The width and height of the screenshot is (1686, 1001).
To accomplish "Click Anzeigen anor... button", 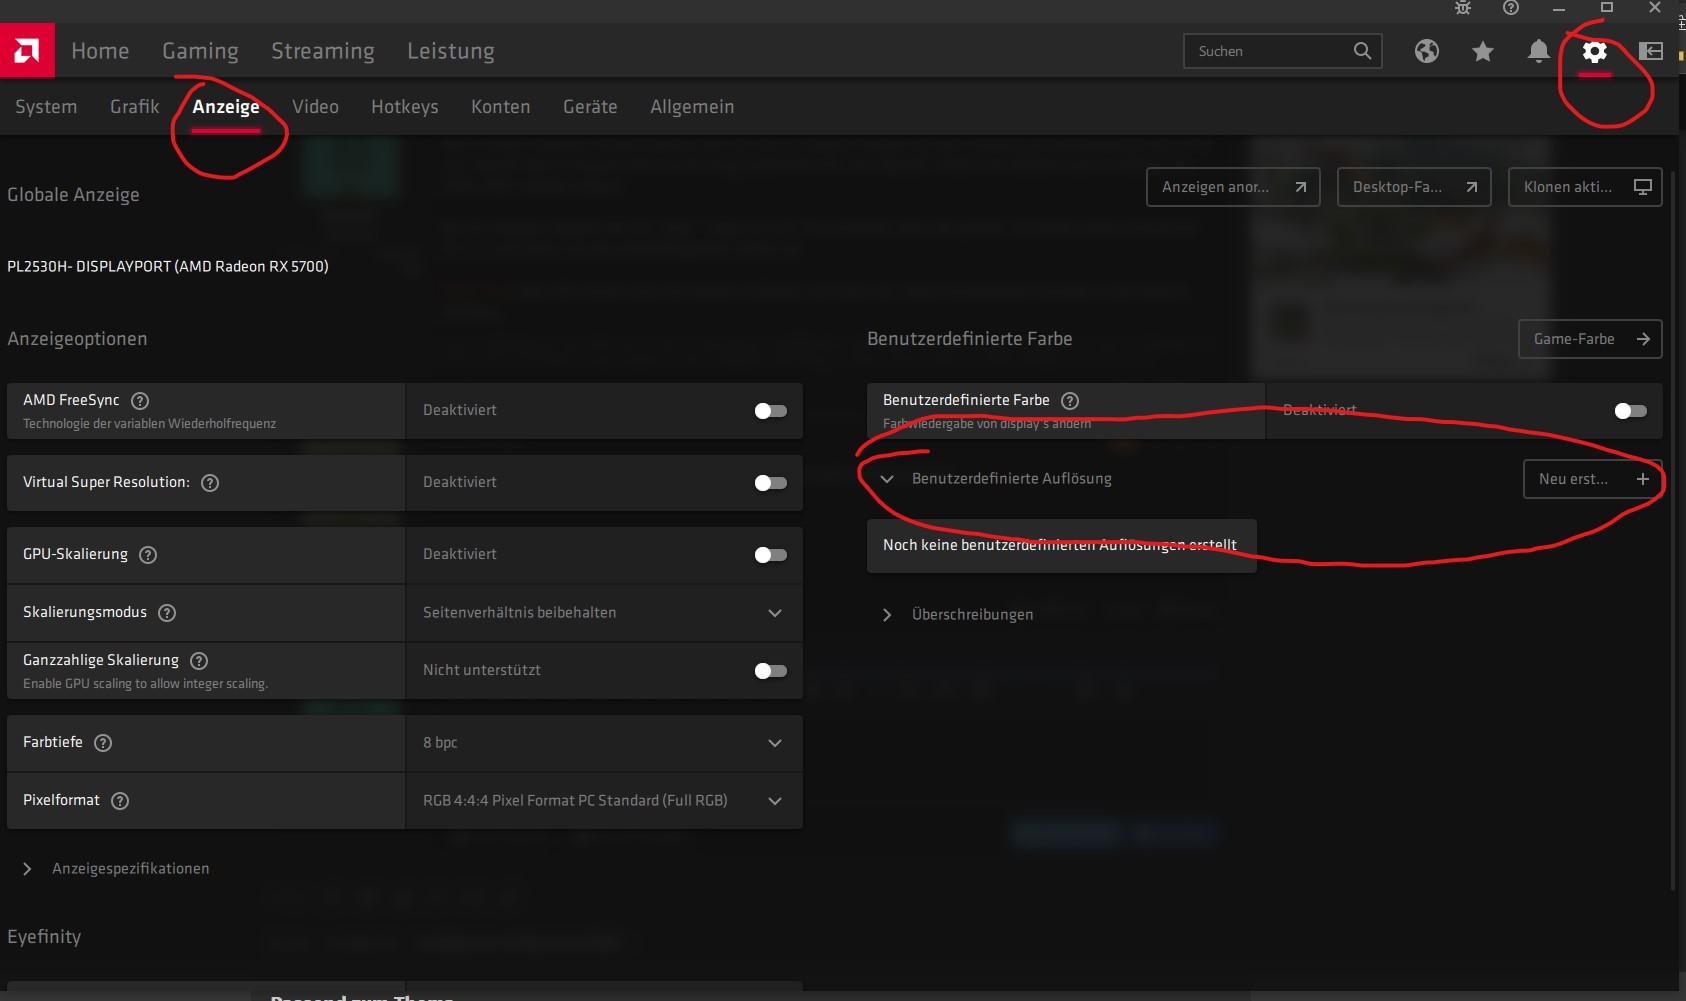I will [1233, 187].
